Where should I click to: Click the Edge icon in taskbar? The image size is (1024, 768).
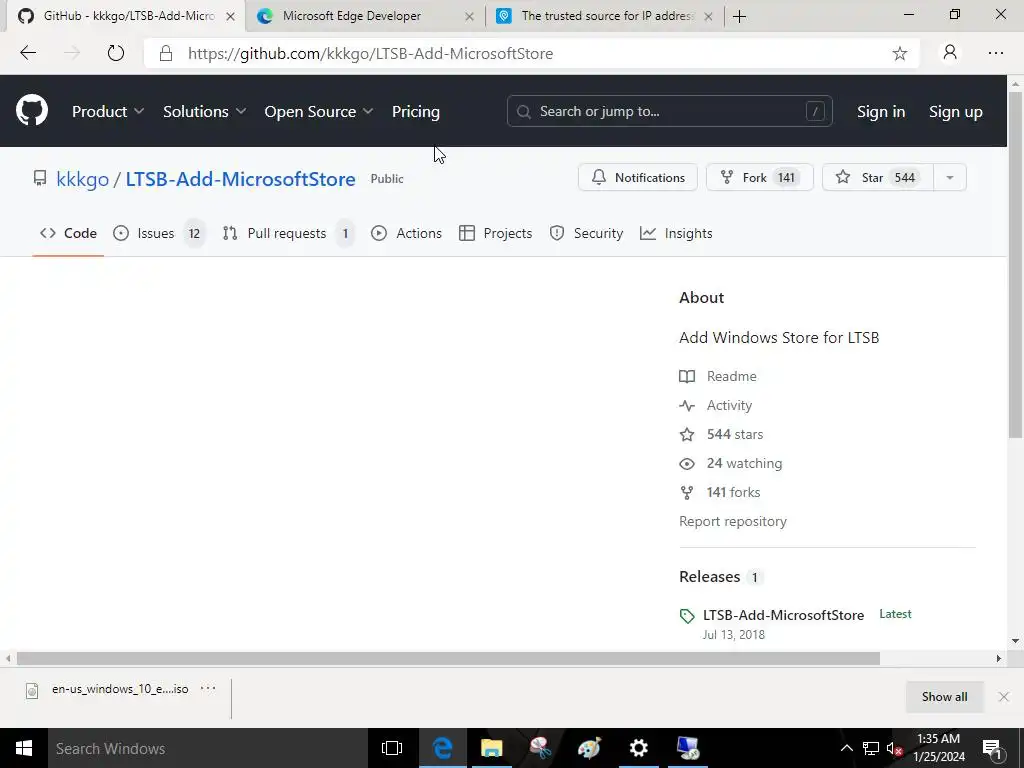tap(442, 748)
